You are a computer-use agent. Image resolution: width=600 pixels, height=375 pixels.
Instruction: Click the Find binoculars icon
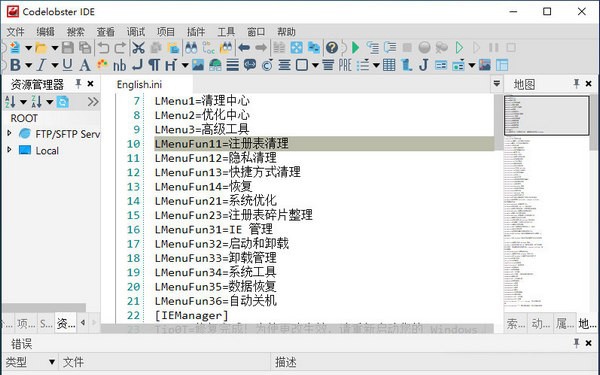click(191, 47)
